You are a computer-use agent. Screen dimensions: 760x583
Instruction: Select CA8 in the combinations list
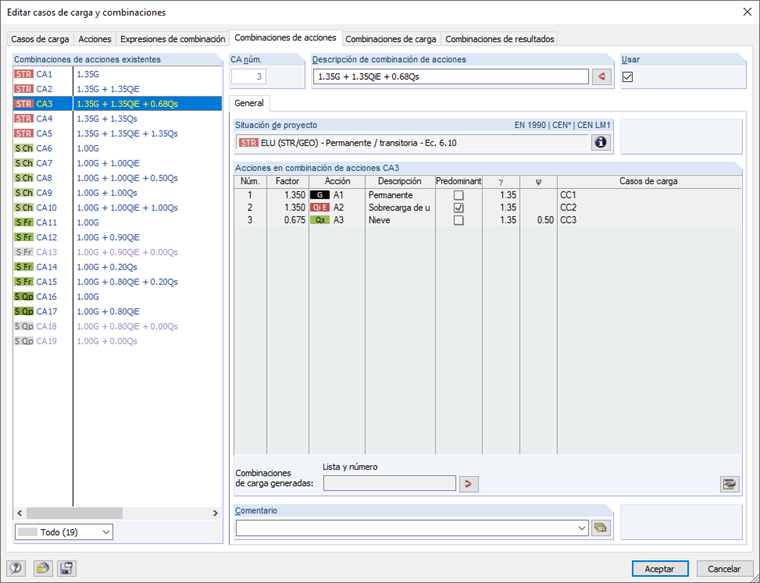(118, 178)
